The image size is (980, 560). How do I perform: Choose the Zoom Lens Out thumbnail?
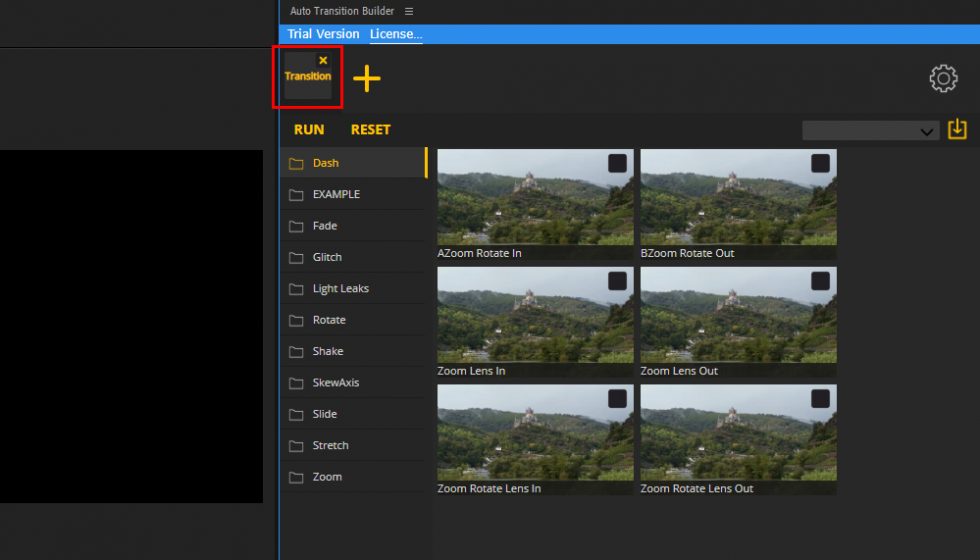738,314
